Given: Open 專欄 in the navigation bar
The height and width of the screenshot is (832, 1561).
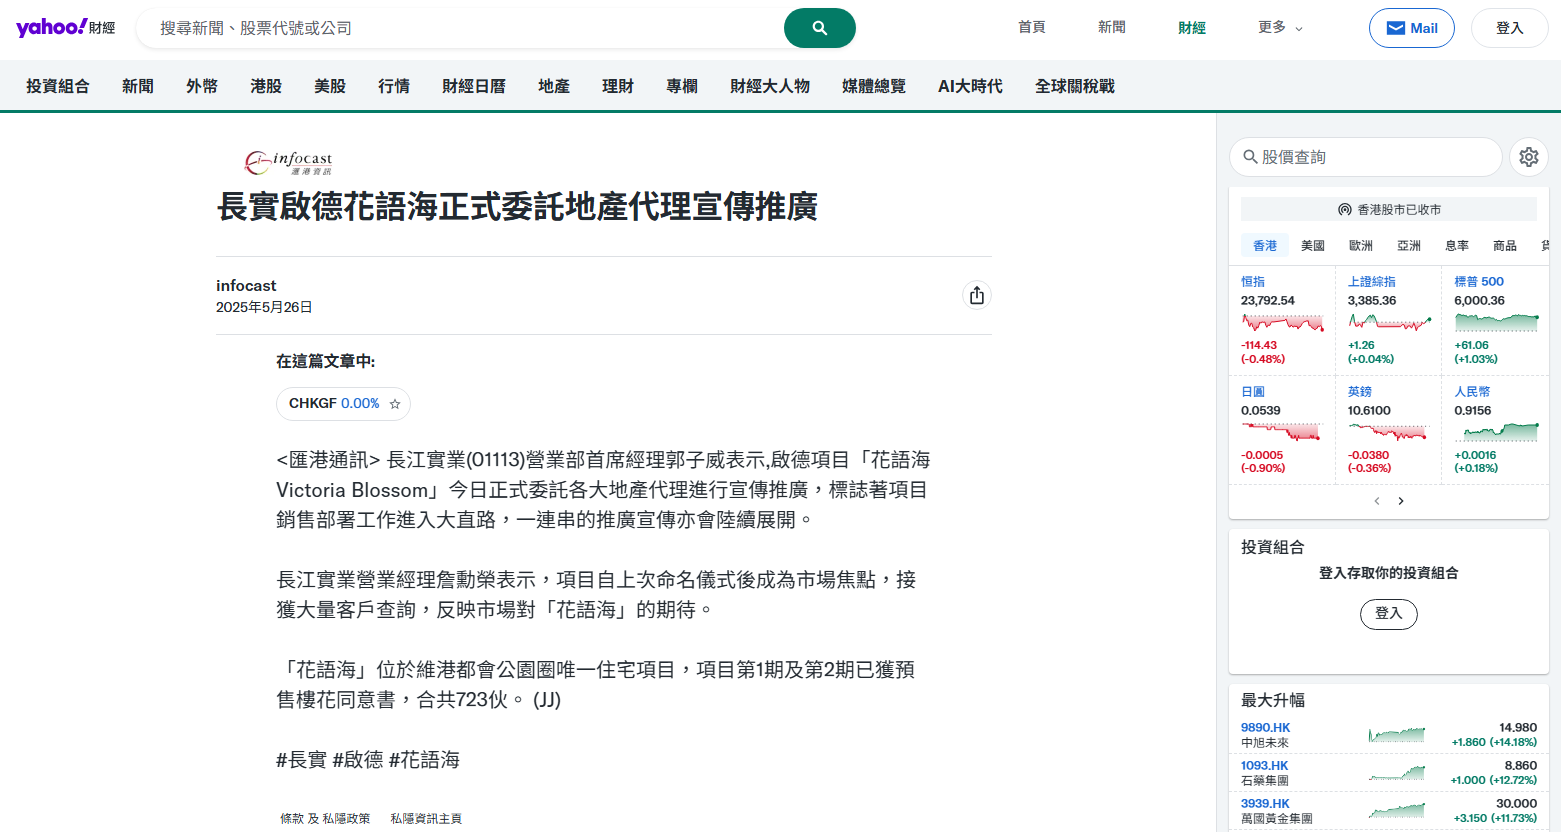Looking at the screenshot, I should 682,86.
